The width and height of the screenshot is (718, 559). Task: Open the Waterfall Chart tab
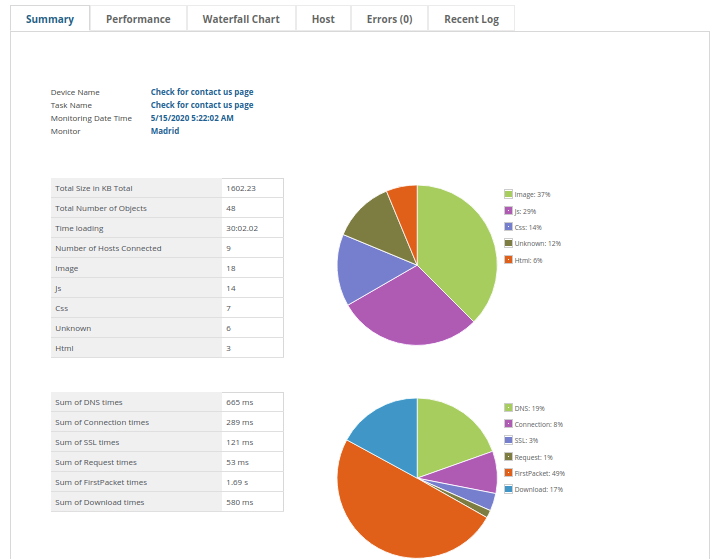pos(241,19)
